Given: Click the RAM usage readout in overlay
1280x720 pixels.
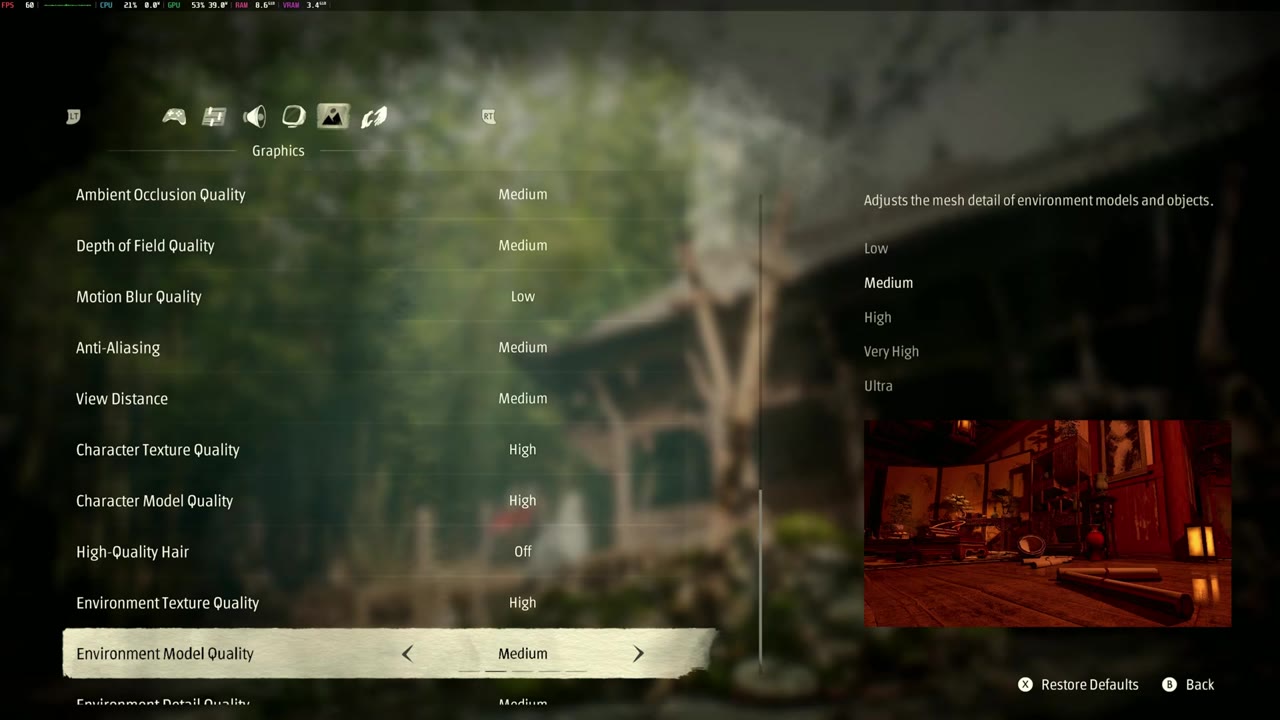Looking at the screenshot, I should click(255, 5).
